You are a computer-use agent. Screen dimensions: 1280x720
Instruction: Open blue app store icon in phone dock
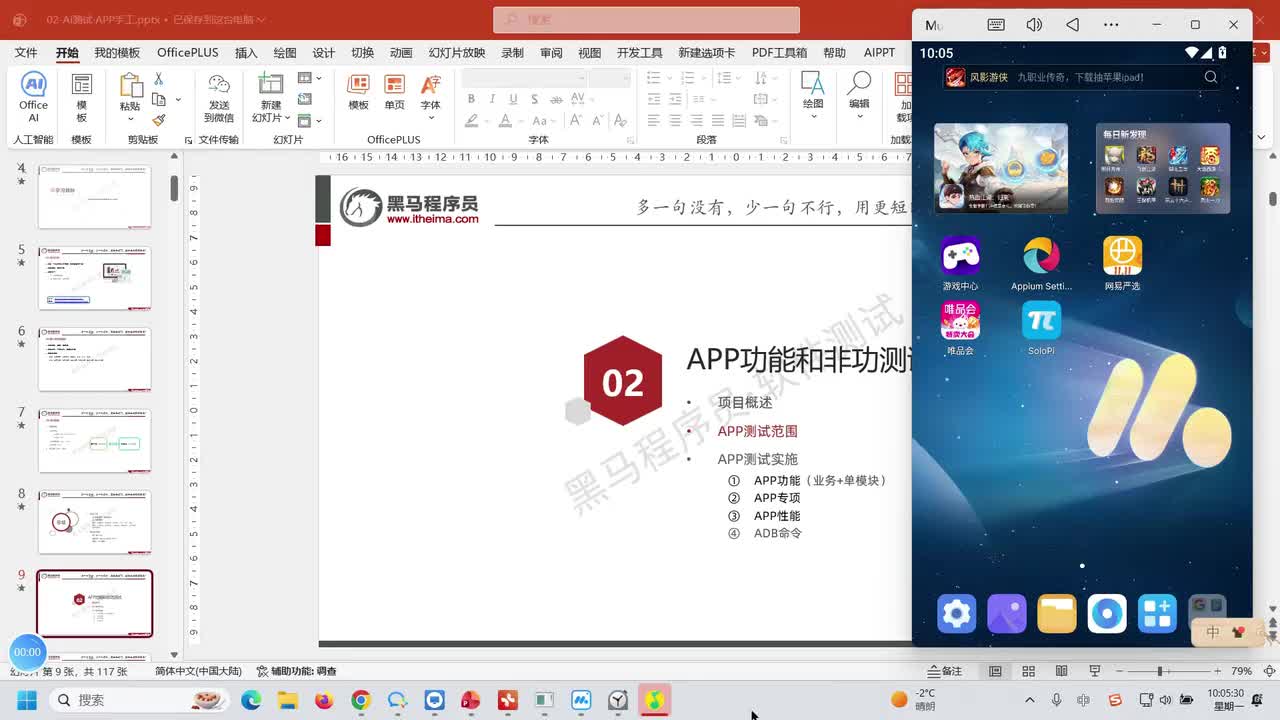pos(1157,613)
